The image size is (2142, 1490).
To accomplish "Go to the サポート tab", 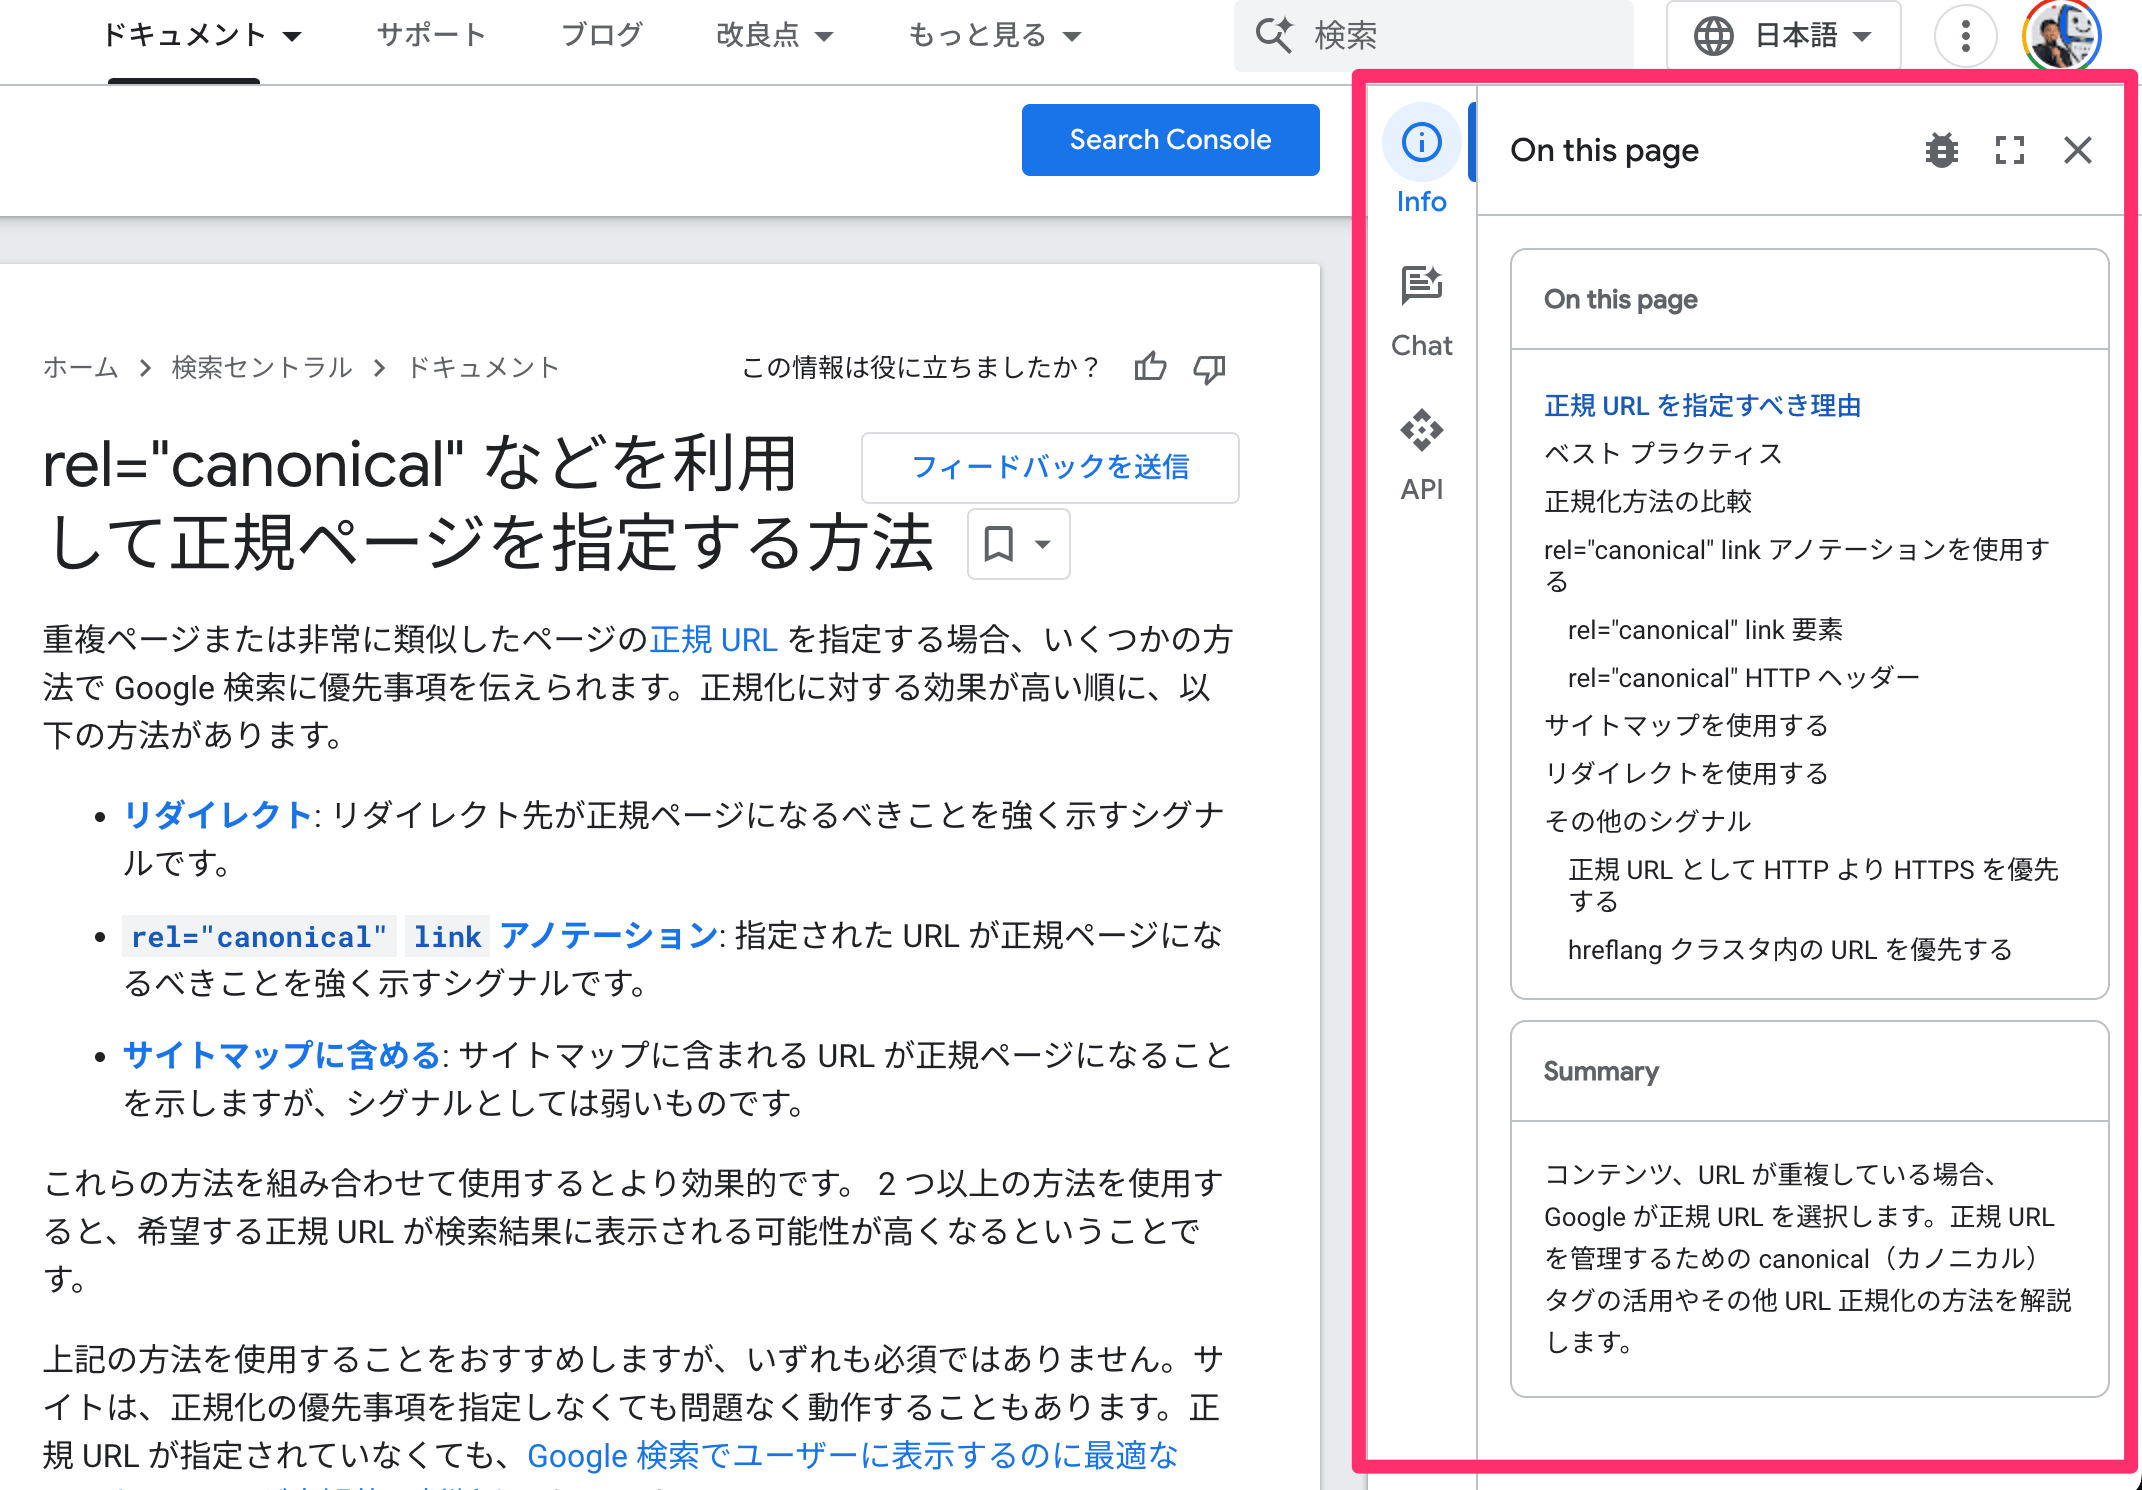I will (431, 36).
